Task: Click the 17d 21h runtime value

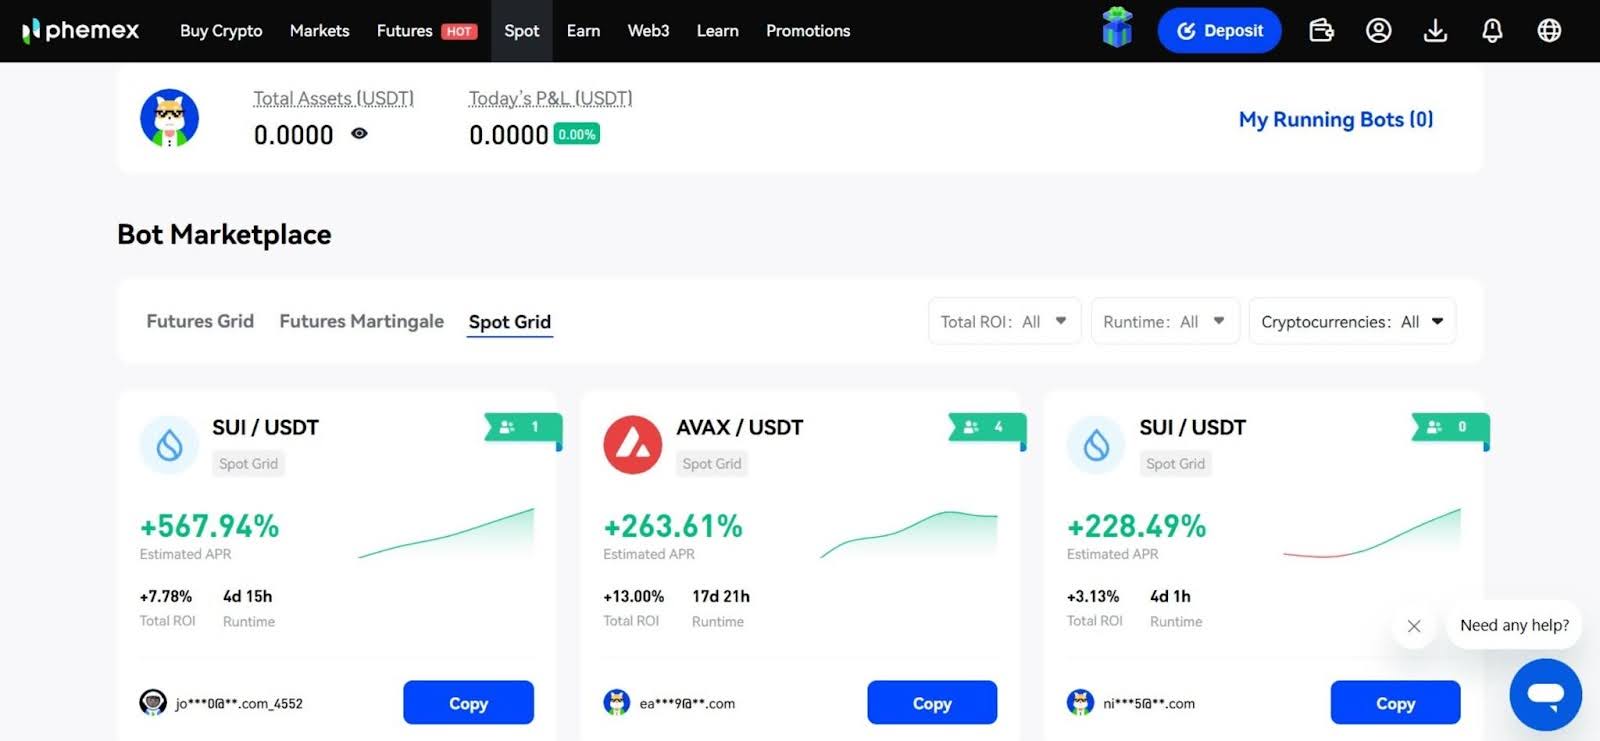Action: (x=721, y=596)
